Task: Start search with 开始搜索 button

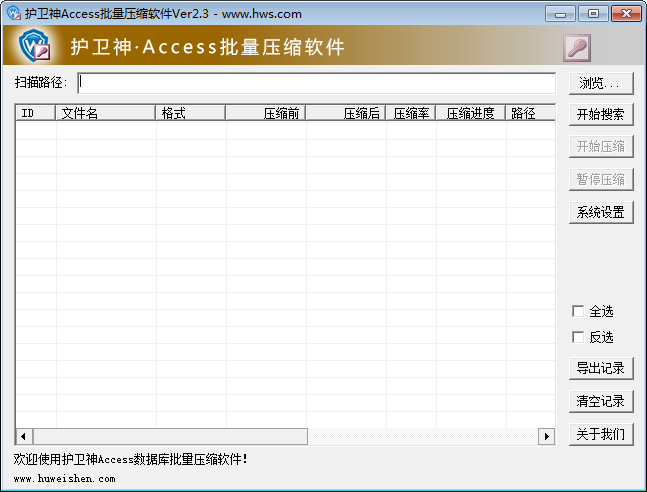Action: [601, 114]
